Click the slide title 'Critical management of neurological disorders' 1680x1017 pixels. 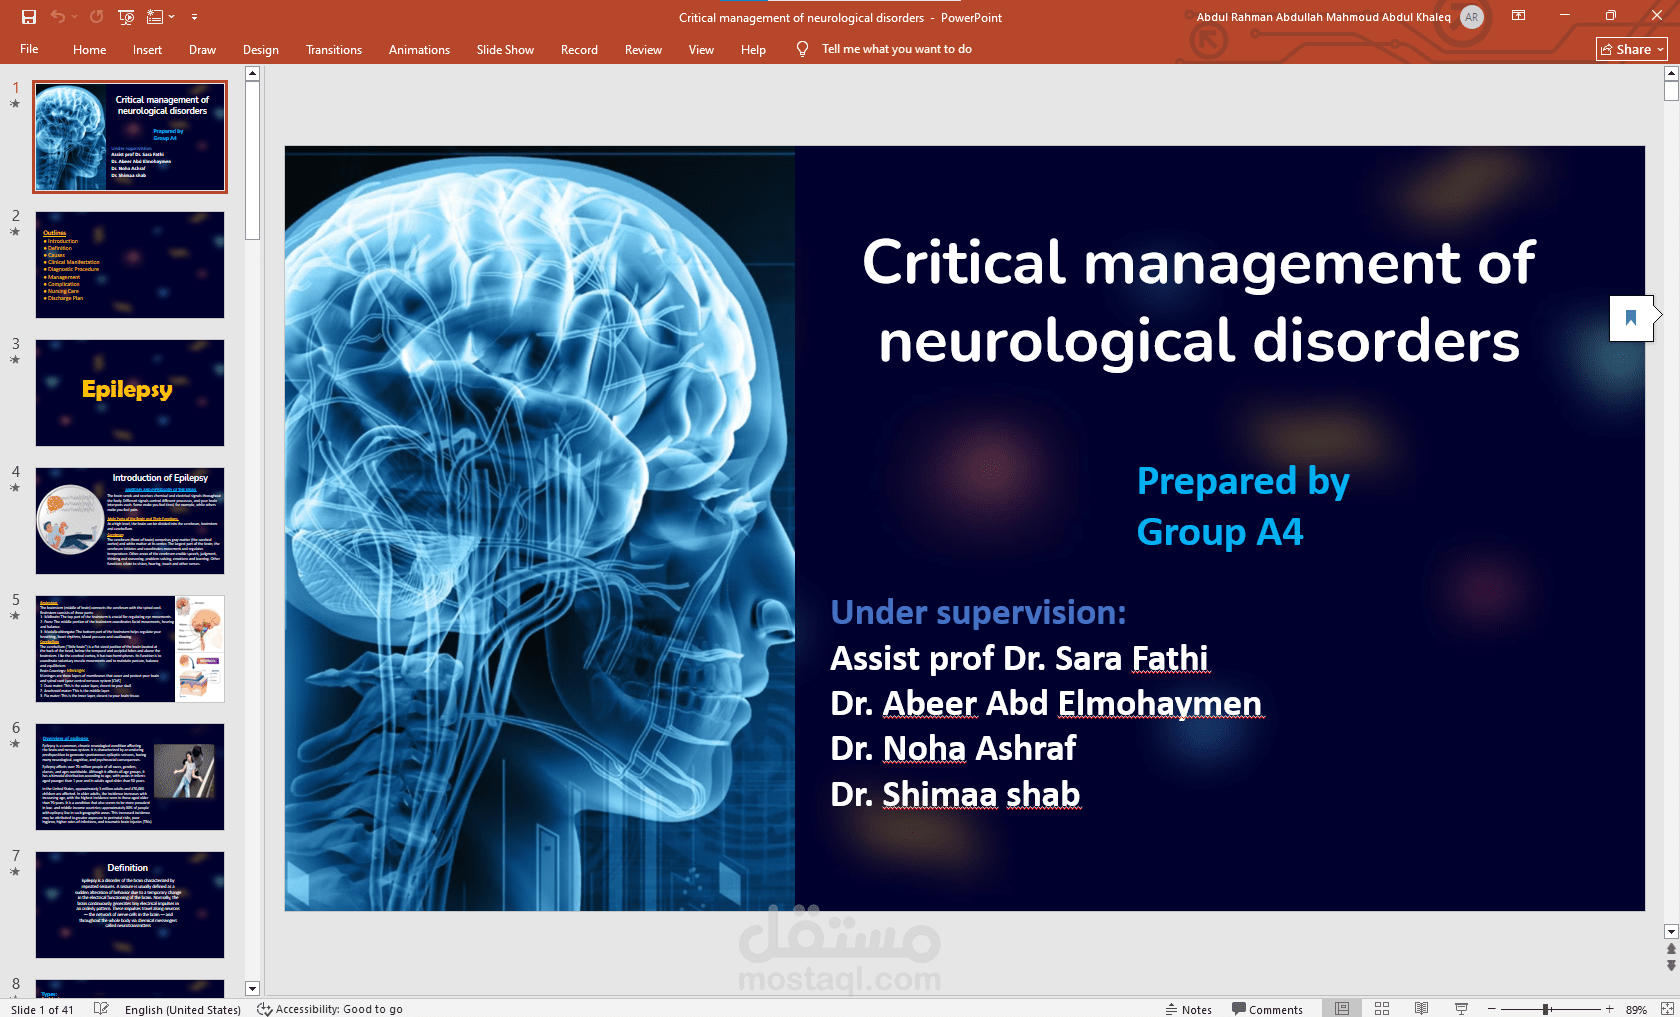[x=1199, y=301]
